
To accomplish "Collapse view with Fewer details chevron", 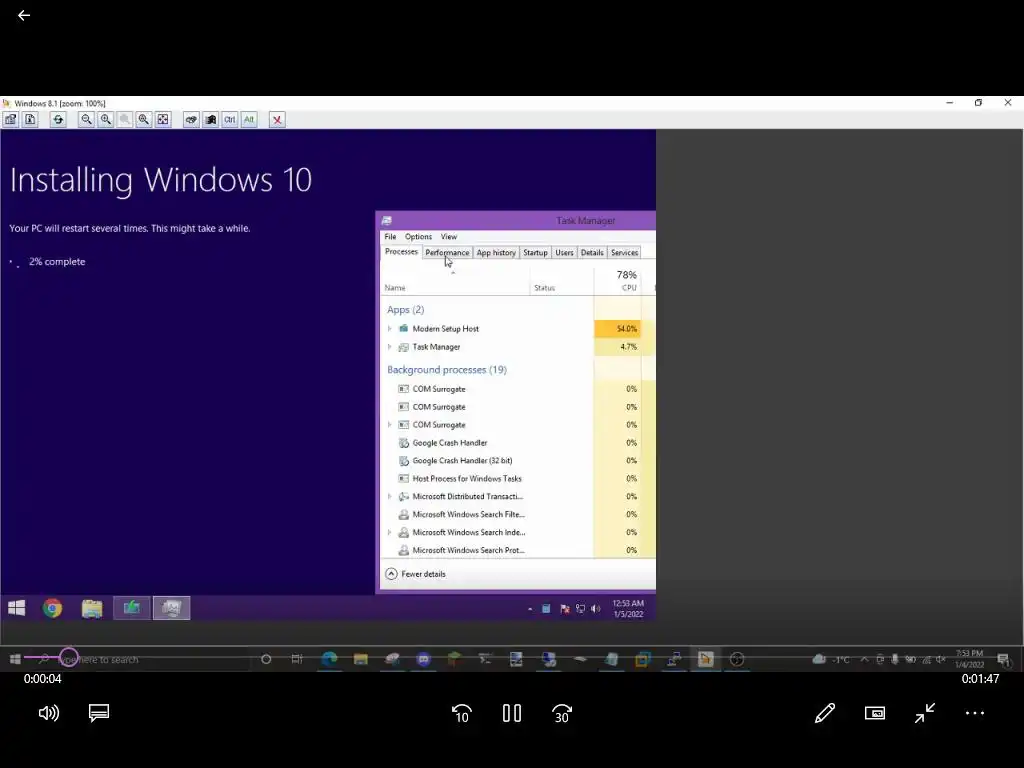I will coord(391,574).
